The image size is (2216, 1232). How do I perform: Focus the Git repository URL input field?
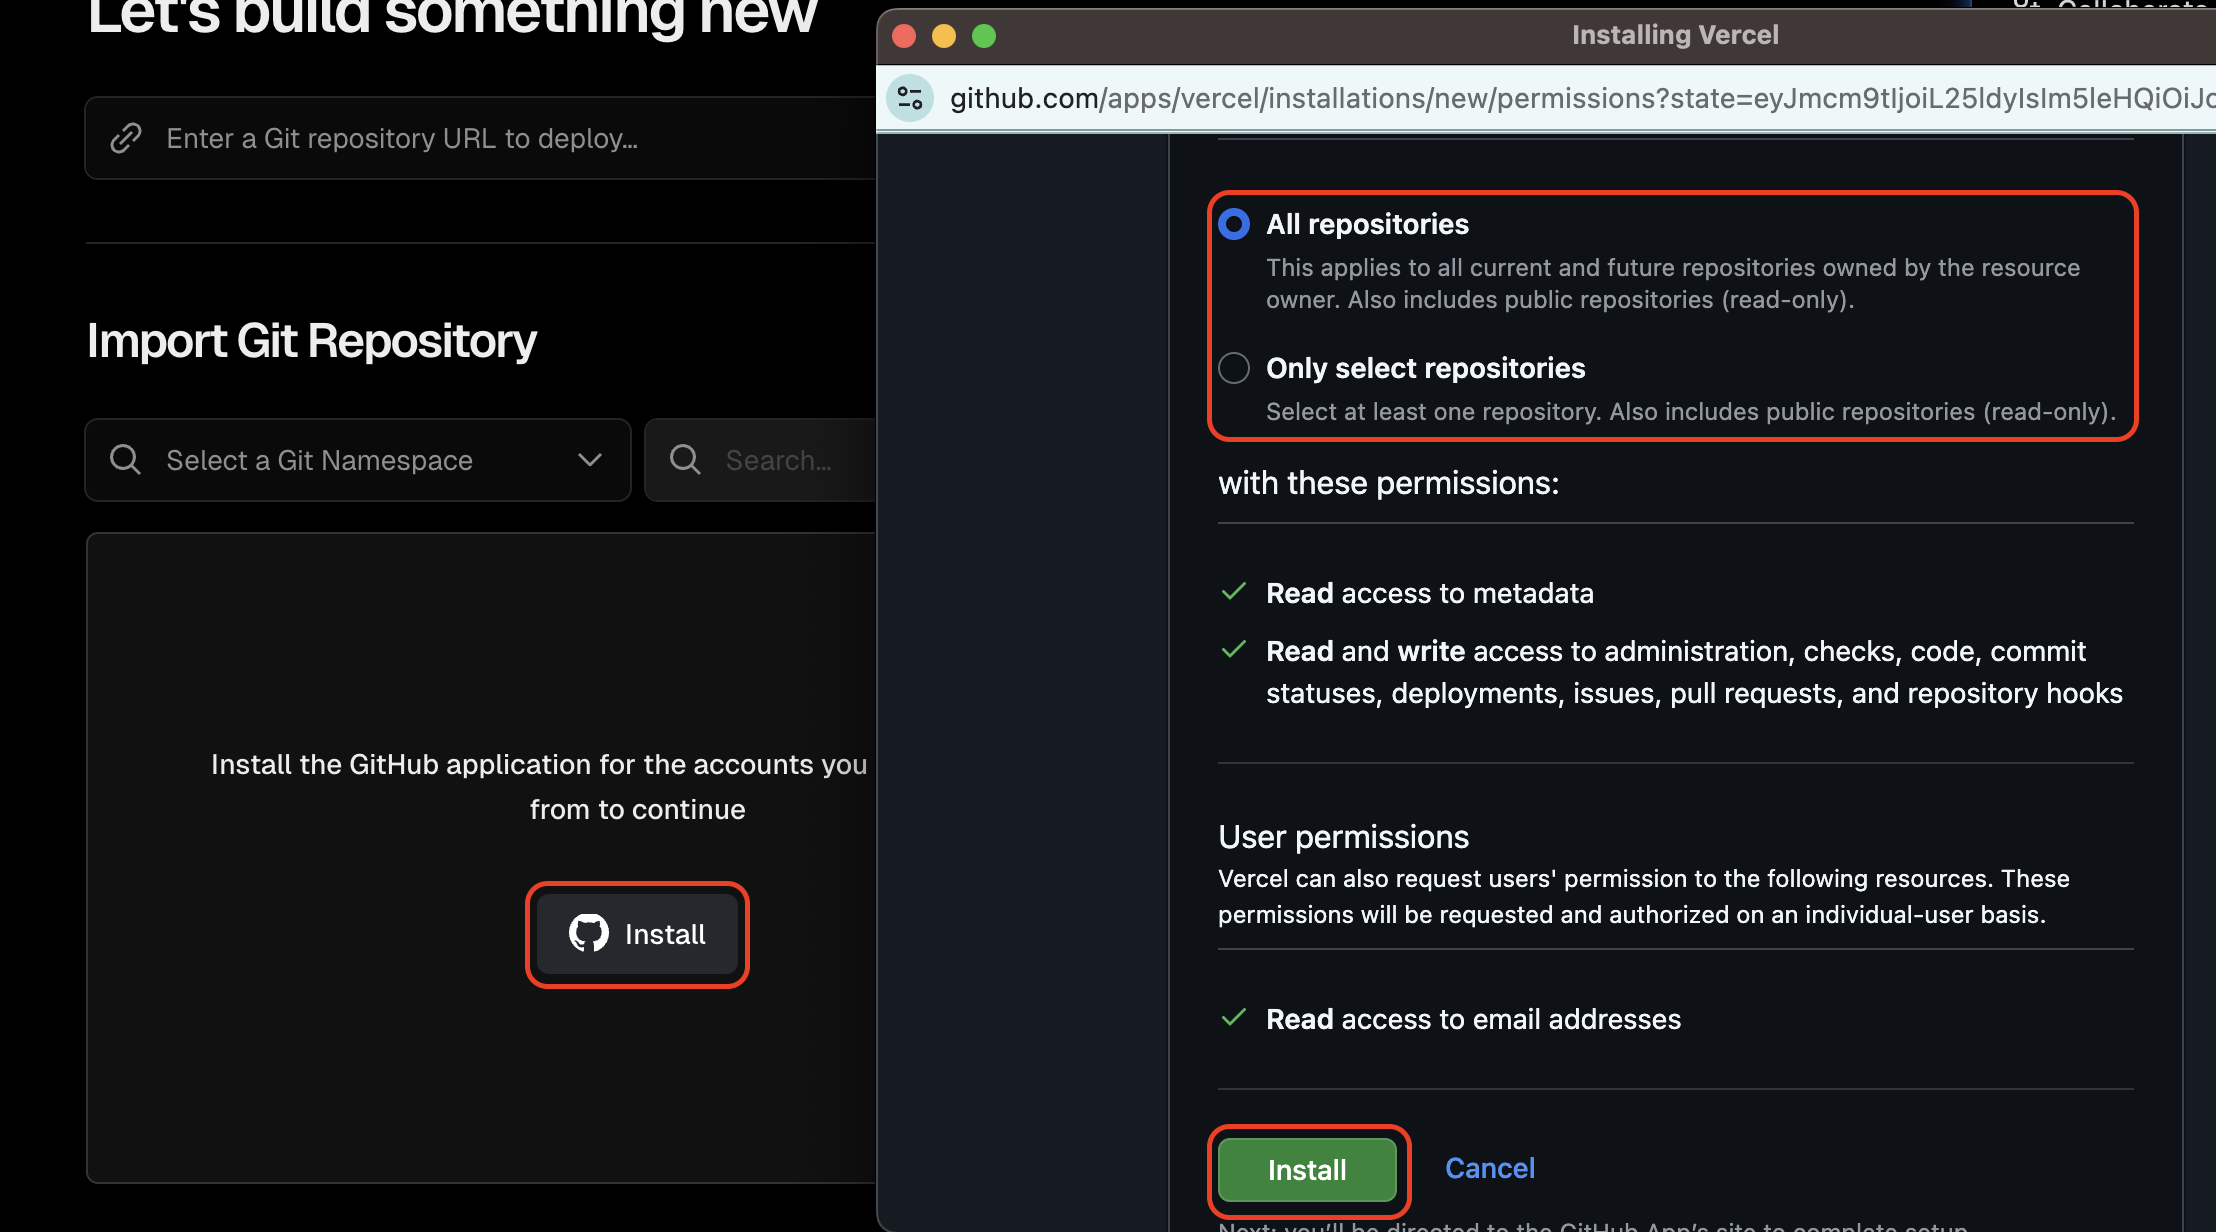[x=500, y=138]
